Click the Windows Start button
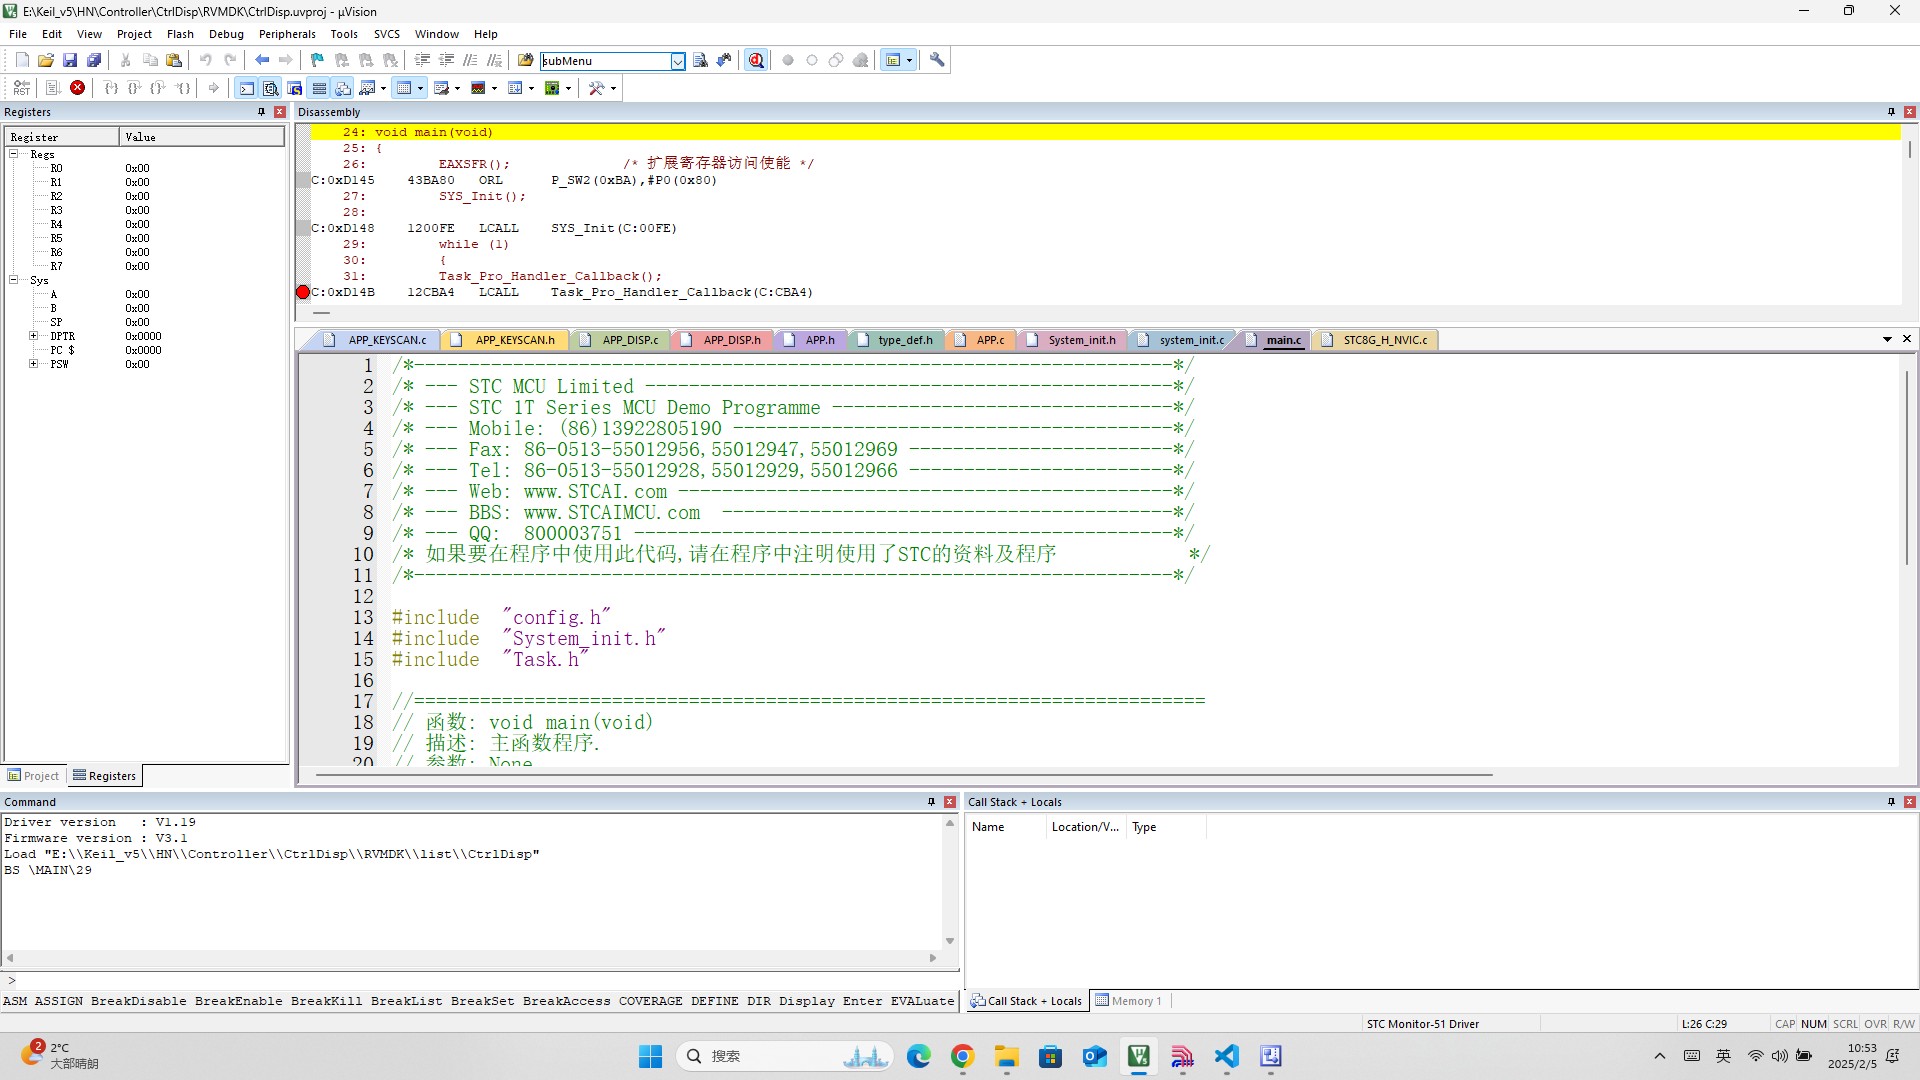The image size is (1920, 1080). click(650, 1056)
